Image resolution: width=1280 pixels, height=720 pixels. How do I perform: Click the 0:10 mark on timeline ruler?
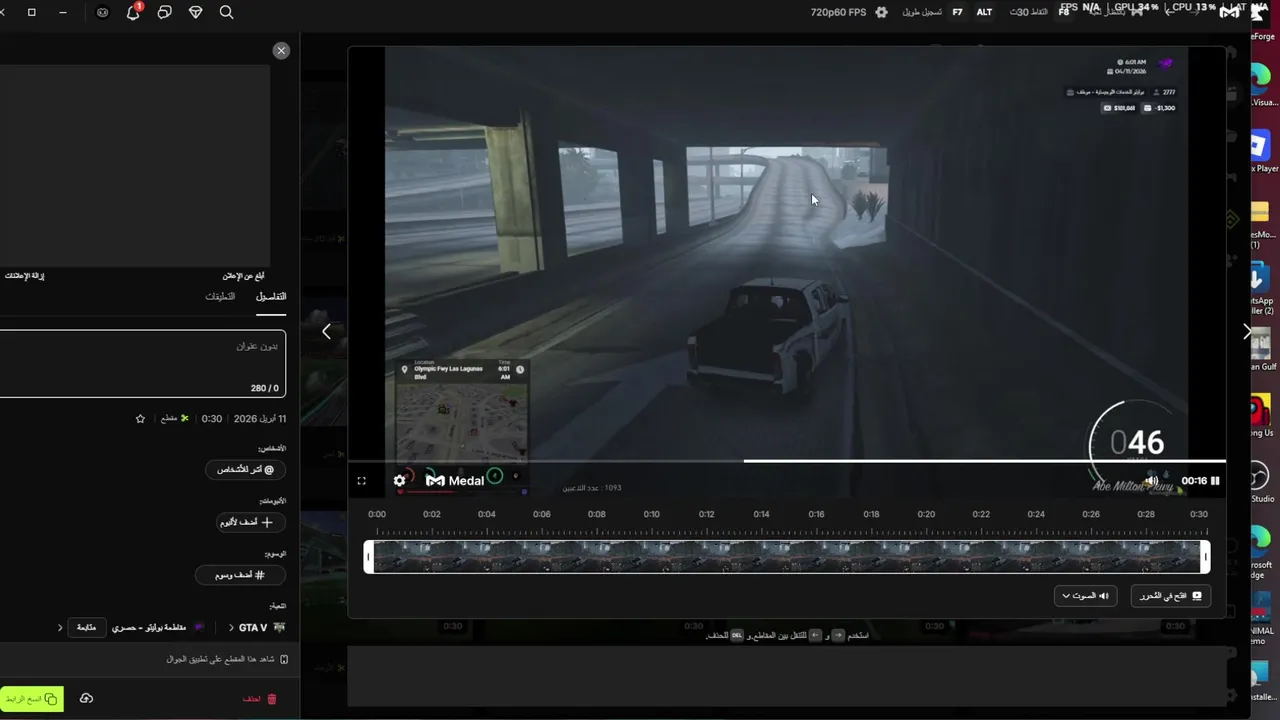(x=651, y=514)
